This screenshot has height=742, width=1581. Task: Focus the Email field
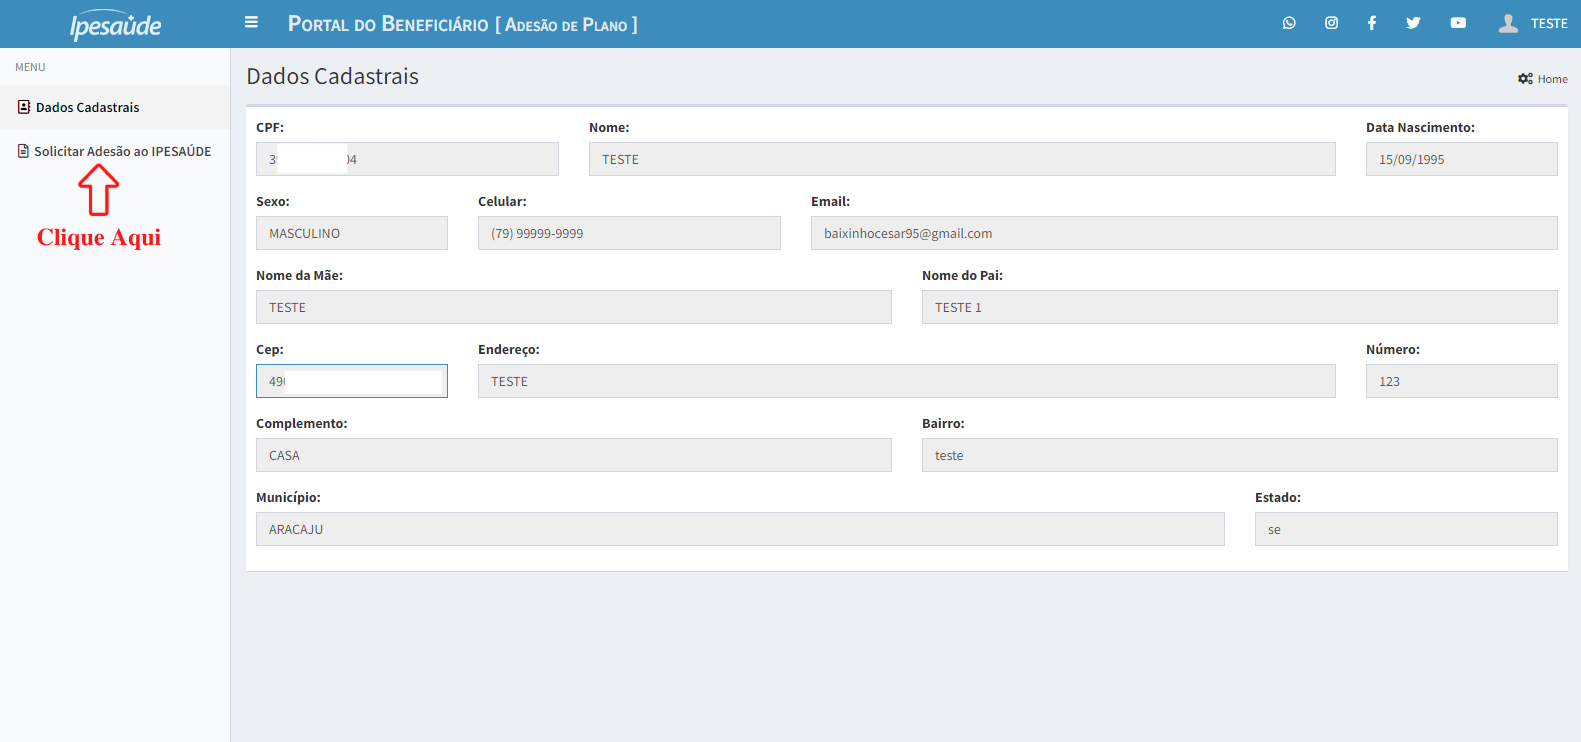click(1183, 233)
